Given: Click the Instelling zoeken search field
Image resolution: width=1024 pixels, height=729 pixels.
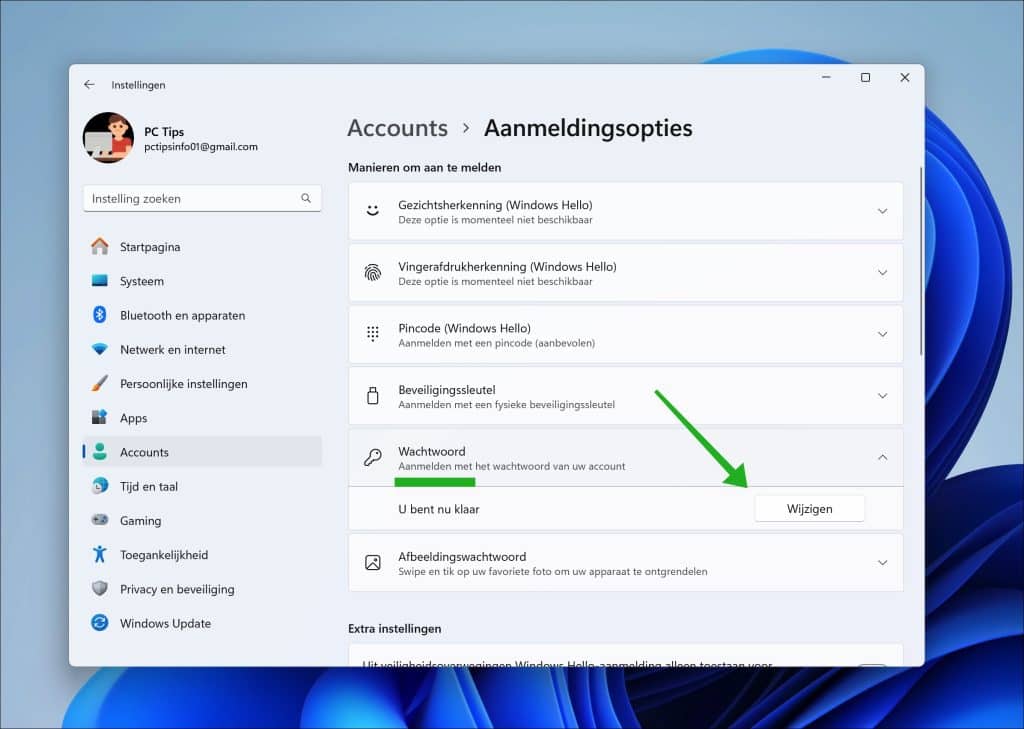Looking at the screenshot, I should (202, 199).
